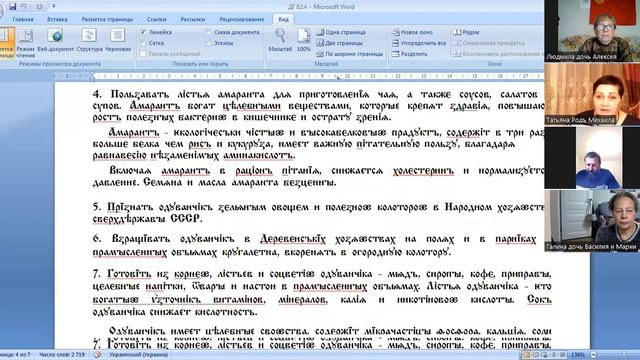Switch to Разметка страницы view mode
This screenshot has height=360, width=640.
coord(6,43)
